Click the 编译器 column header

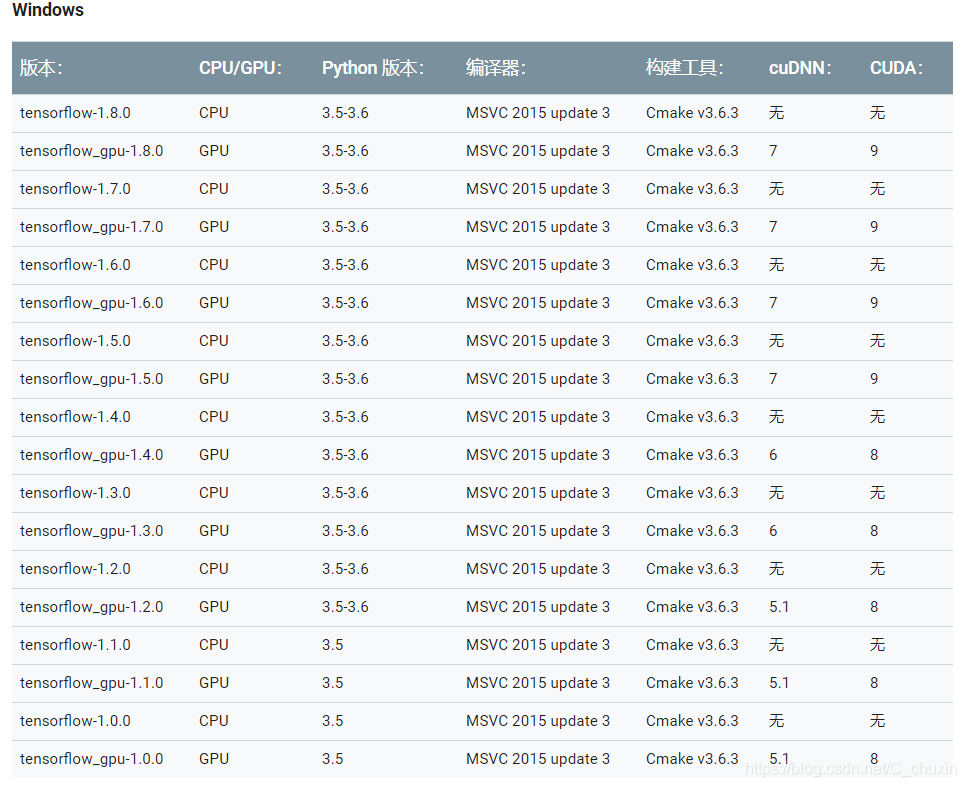coord(495,68)
